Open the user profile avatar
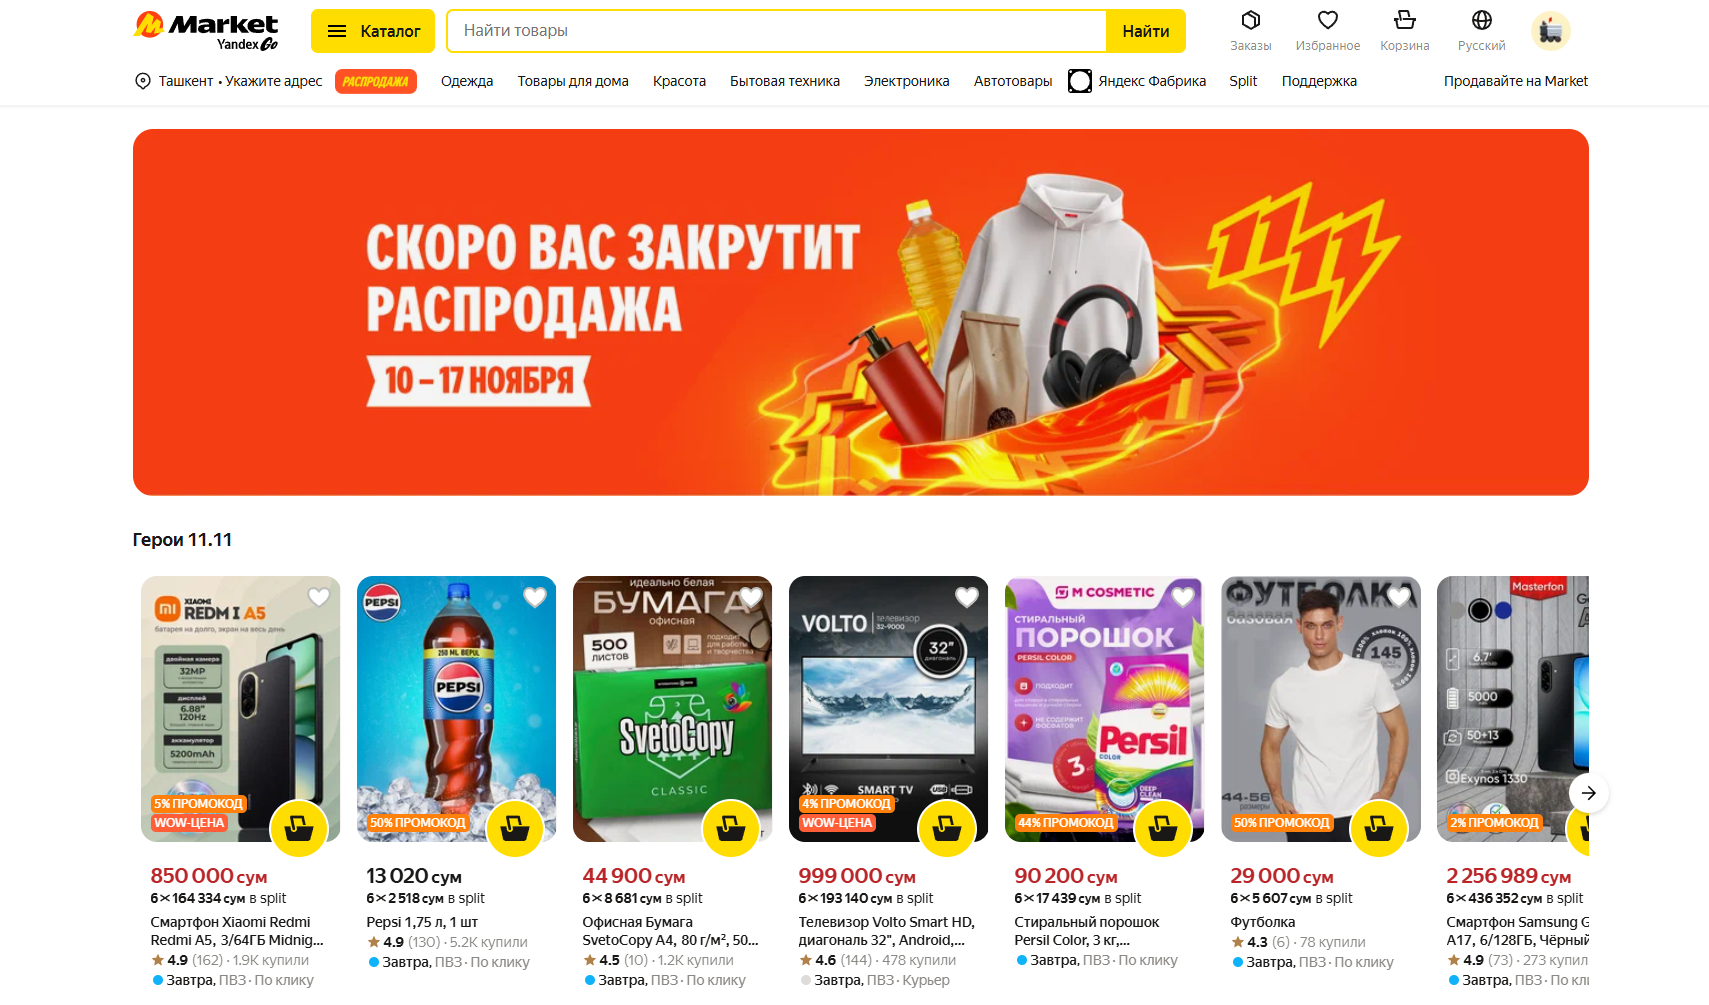Screen dimensions: 1709x1005 1550,31
